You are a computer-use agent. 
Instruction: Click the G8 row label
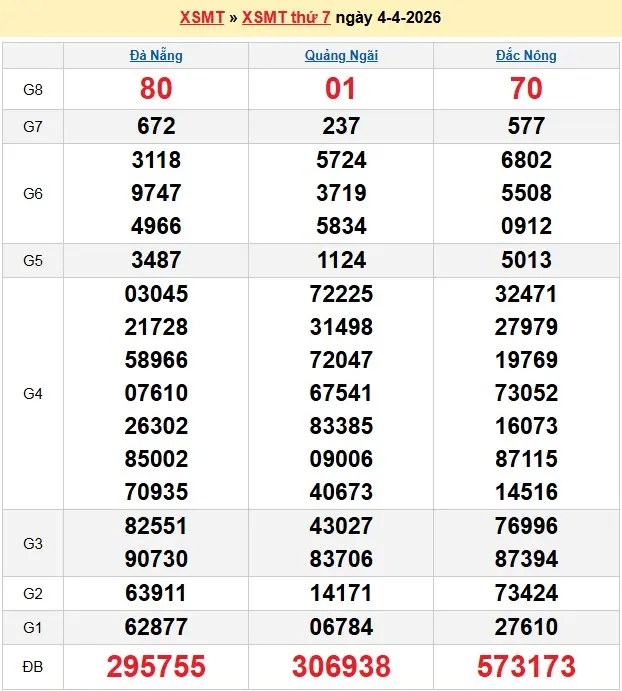33,89
